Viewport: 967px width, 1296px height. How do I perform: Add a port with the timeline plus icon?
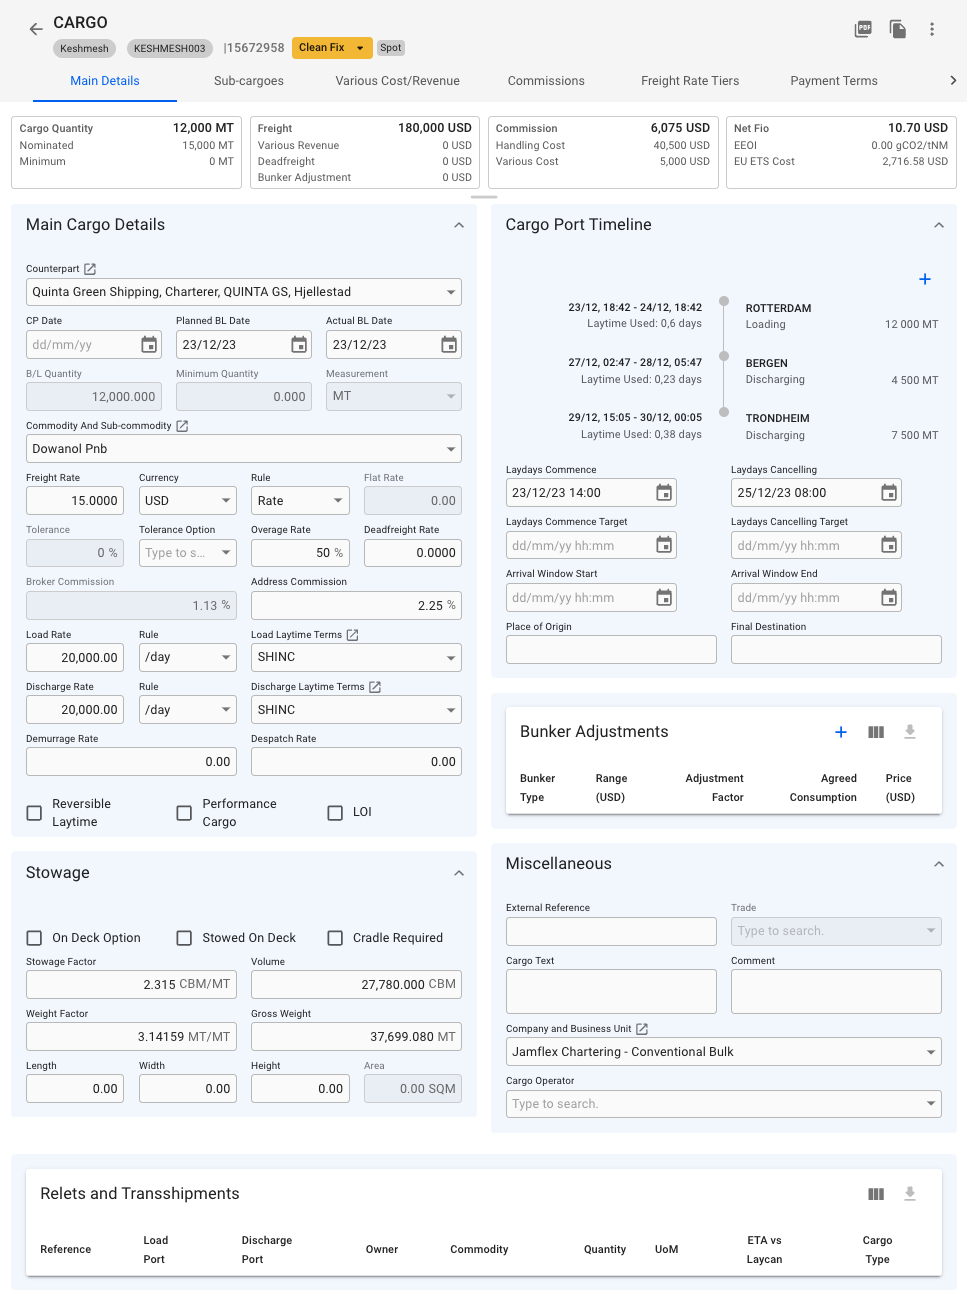(925, 279)
